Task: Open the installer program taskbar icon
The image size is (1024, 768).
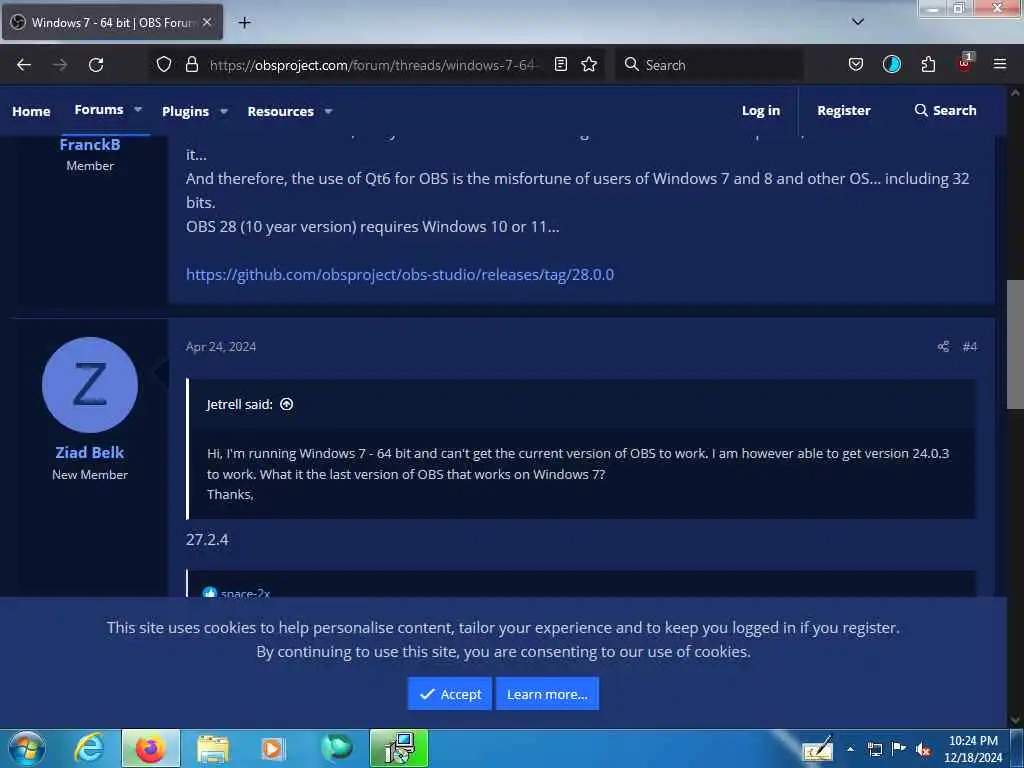Action: point(399,748)
